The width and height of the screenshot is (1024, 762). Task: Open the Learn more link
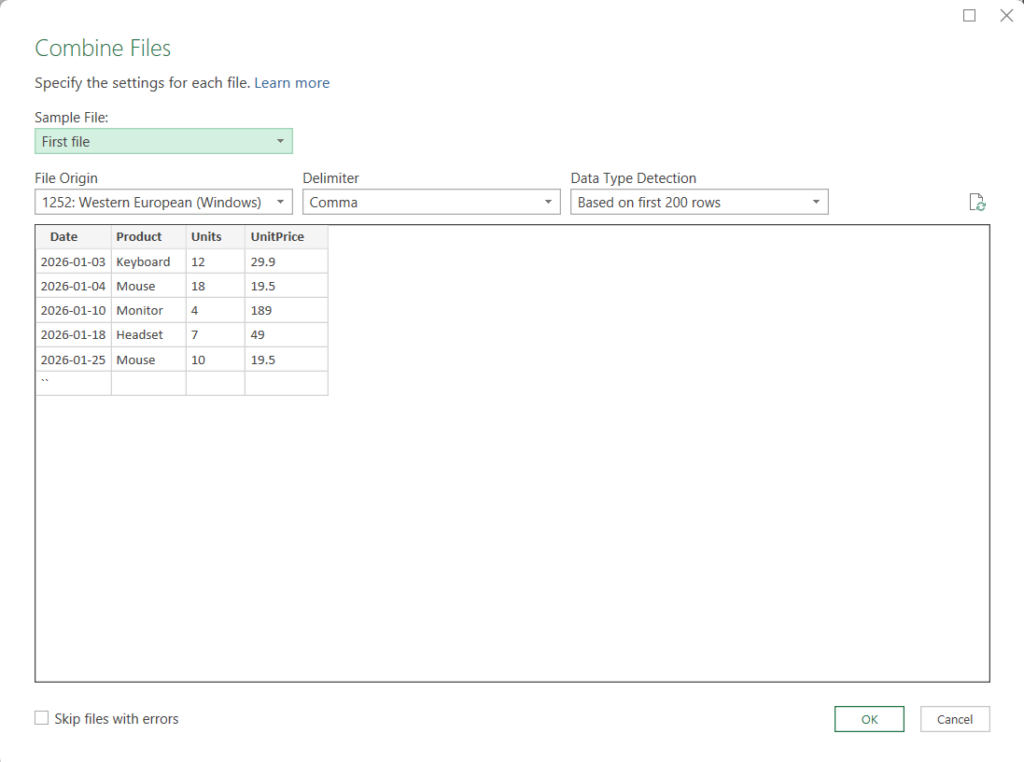click(x=292, y=83)
